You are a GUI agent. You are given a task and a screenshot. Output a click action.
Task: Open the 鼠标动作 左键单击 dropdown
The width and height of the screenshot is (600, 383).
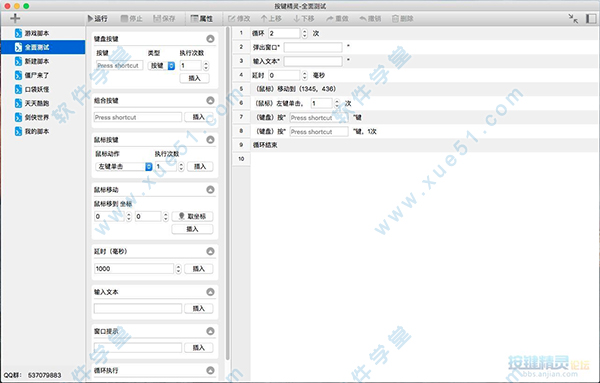tap(124, 166)
